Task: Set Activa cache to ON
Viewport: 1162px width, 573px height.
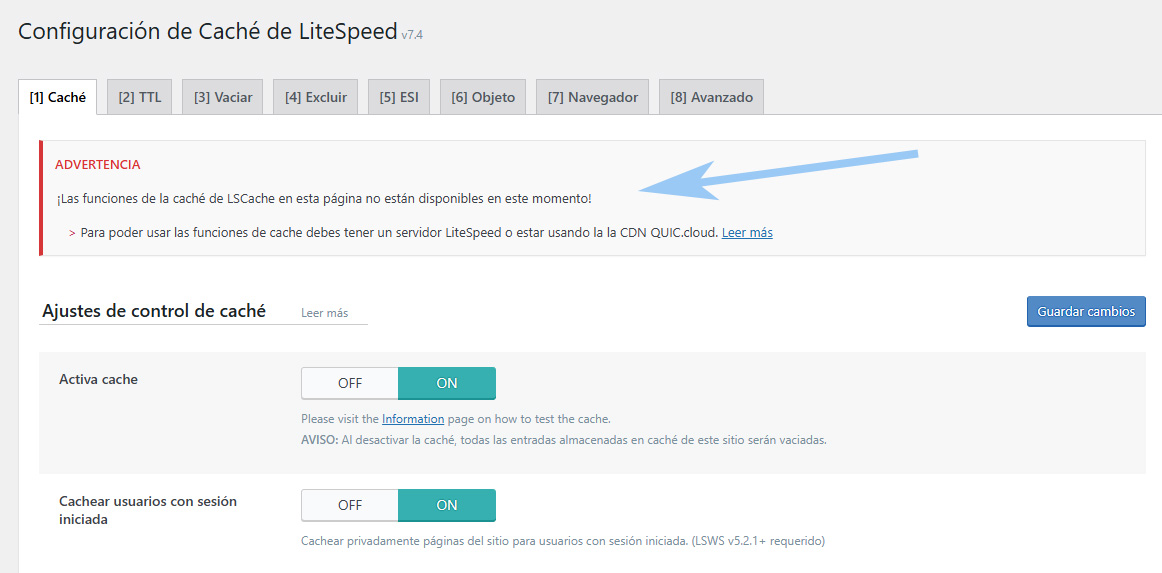Action: click(446, 383)
